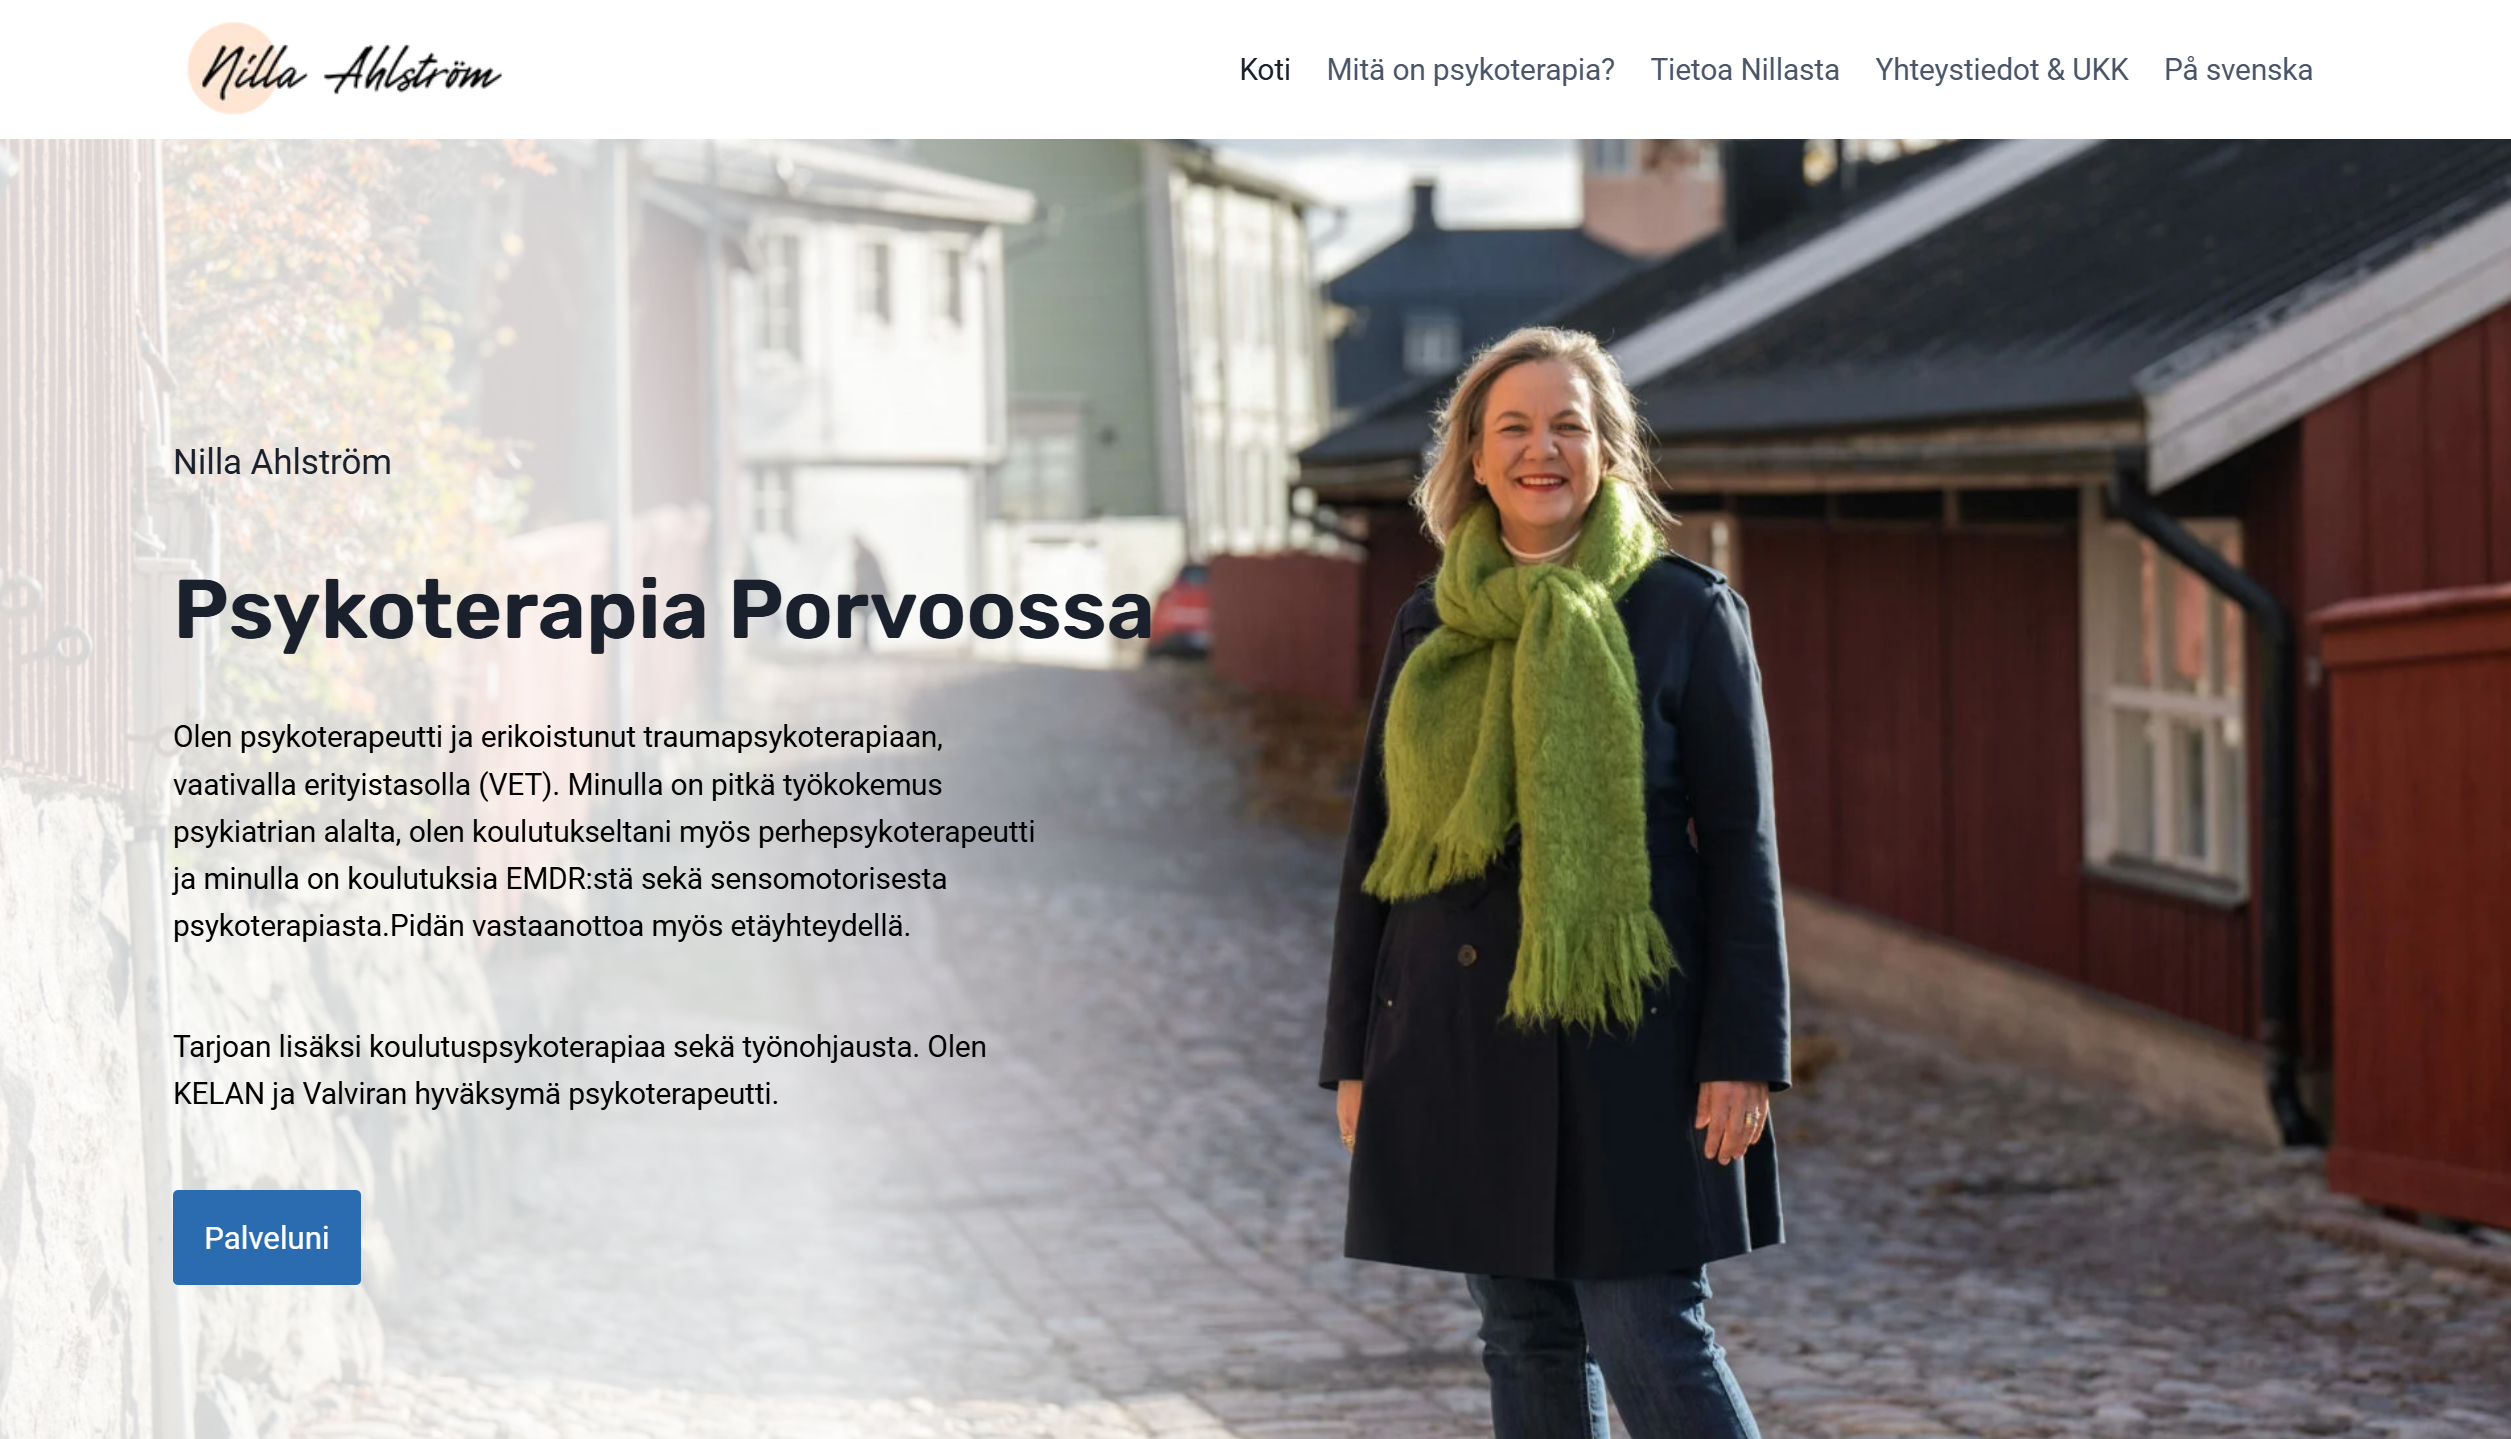
Task: Click the blue Palveluni button
Action: (x=267, y=1237)
